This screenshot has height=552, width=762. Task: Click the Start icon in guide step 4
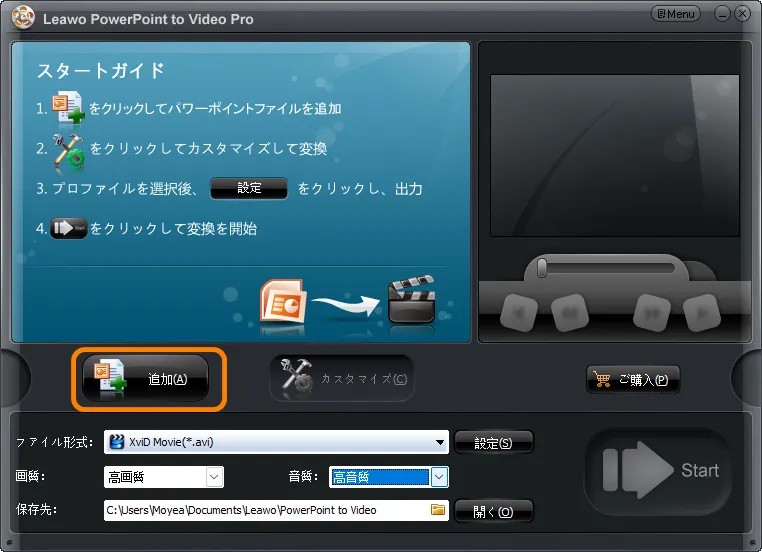pyautogui.click(x=69, y=228)
